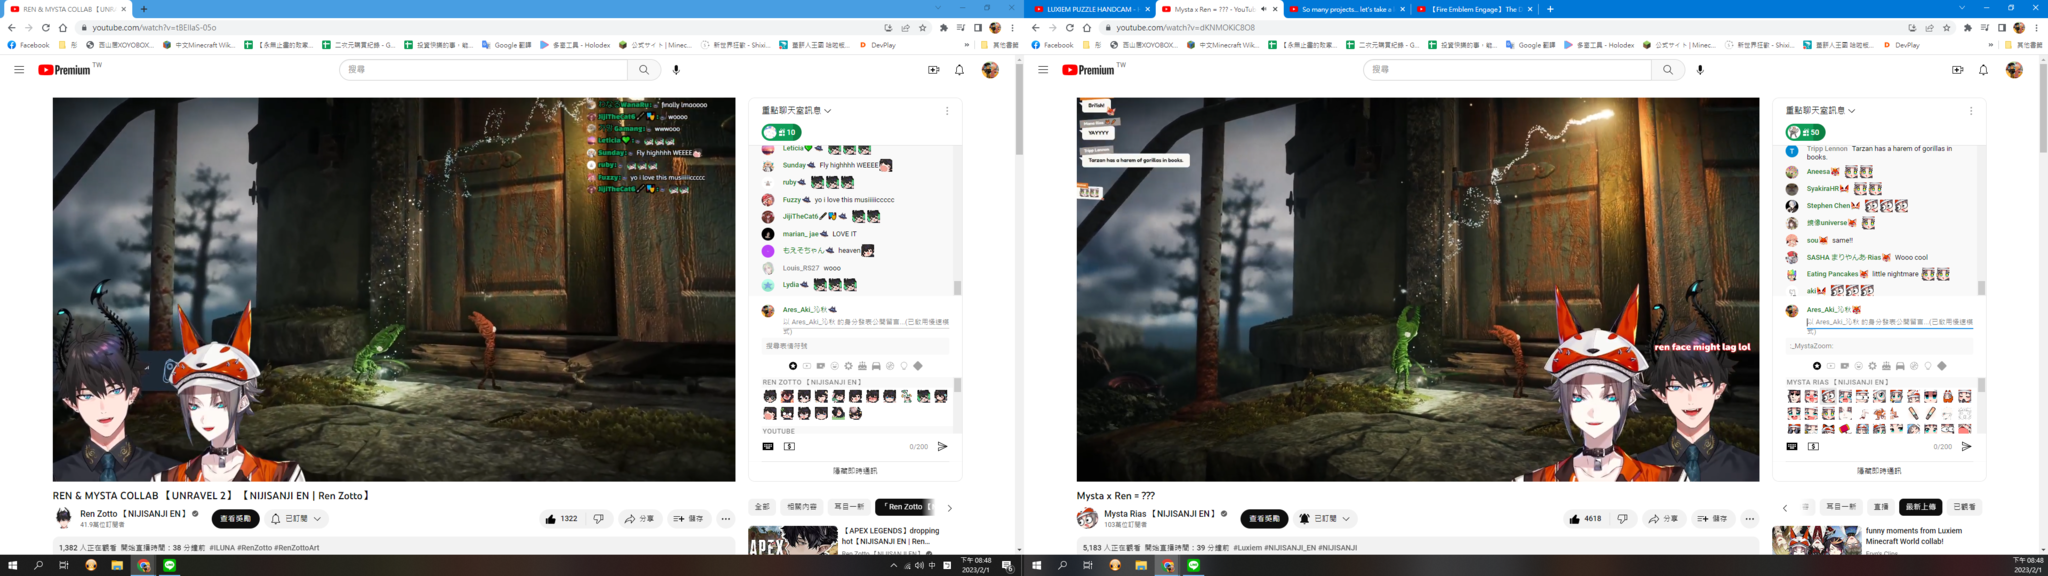
Task: Open more actions for Mysta x Ren video
Action: coord(1750,519)
